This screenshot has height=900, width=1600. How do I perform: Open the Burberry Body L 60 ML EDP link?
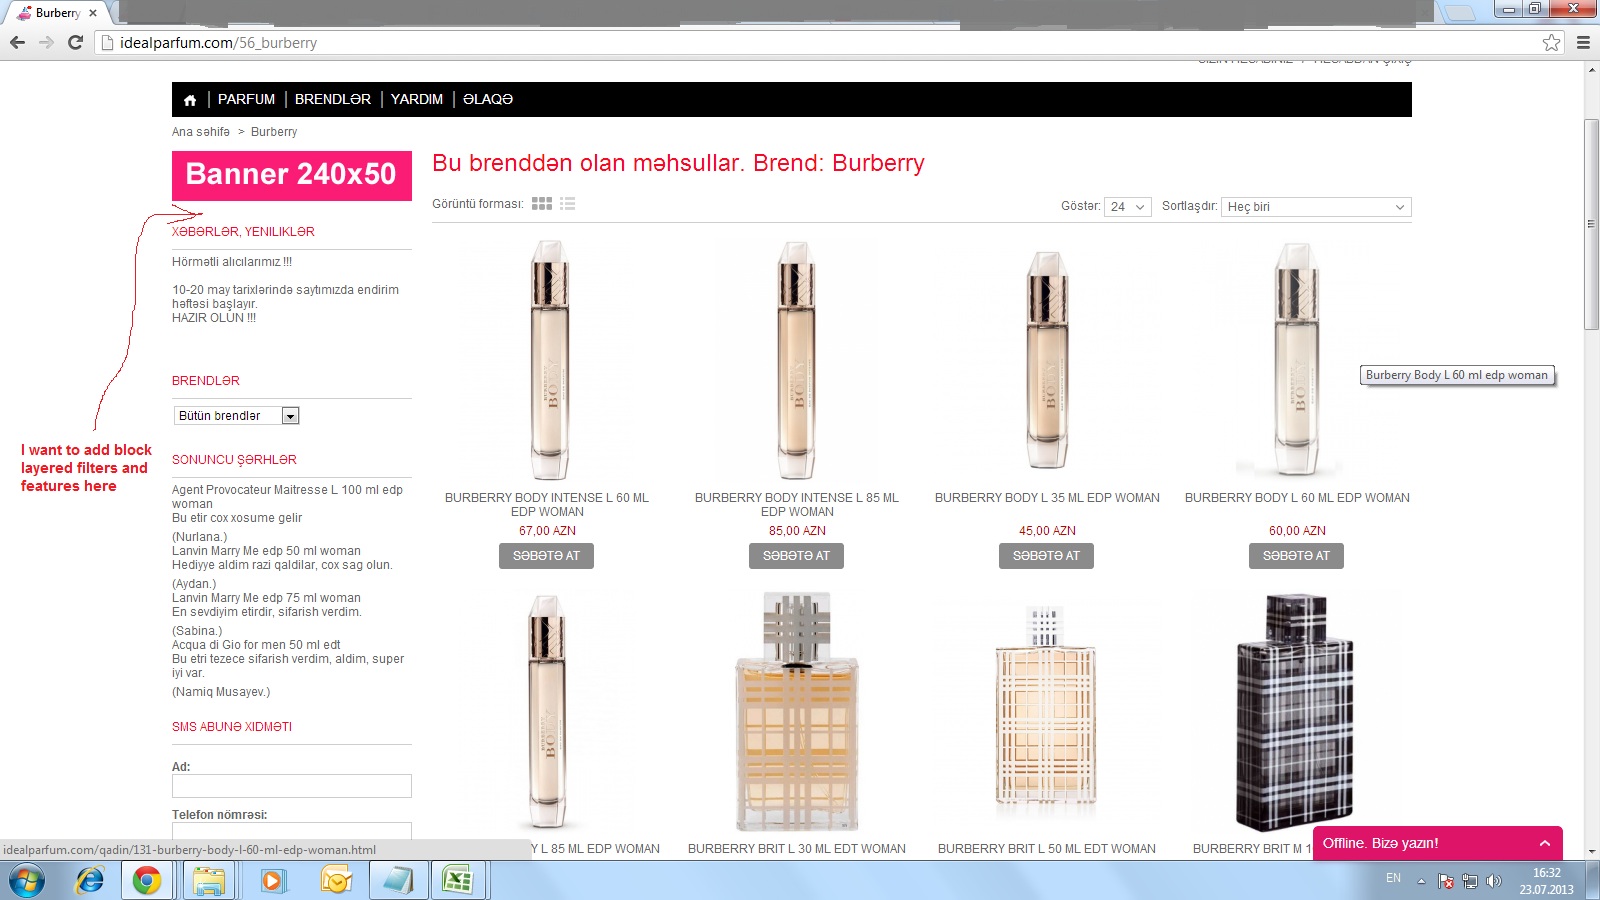(x=1297, y=498)
